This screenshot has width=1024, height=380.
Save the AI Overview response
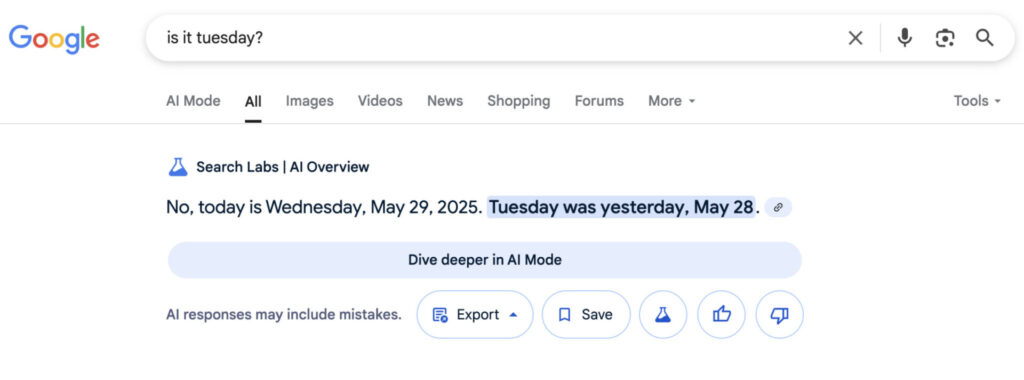tap(586, 315)
